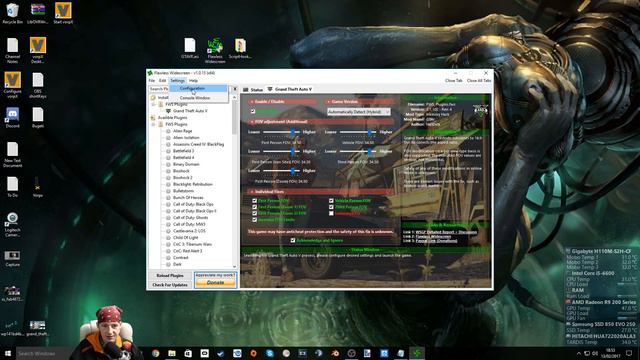Image resolution: width=640 pixels, height=360 pixels.
Task: Open File Explorer from the taskbar
Action: [172, 353]
